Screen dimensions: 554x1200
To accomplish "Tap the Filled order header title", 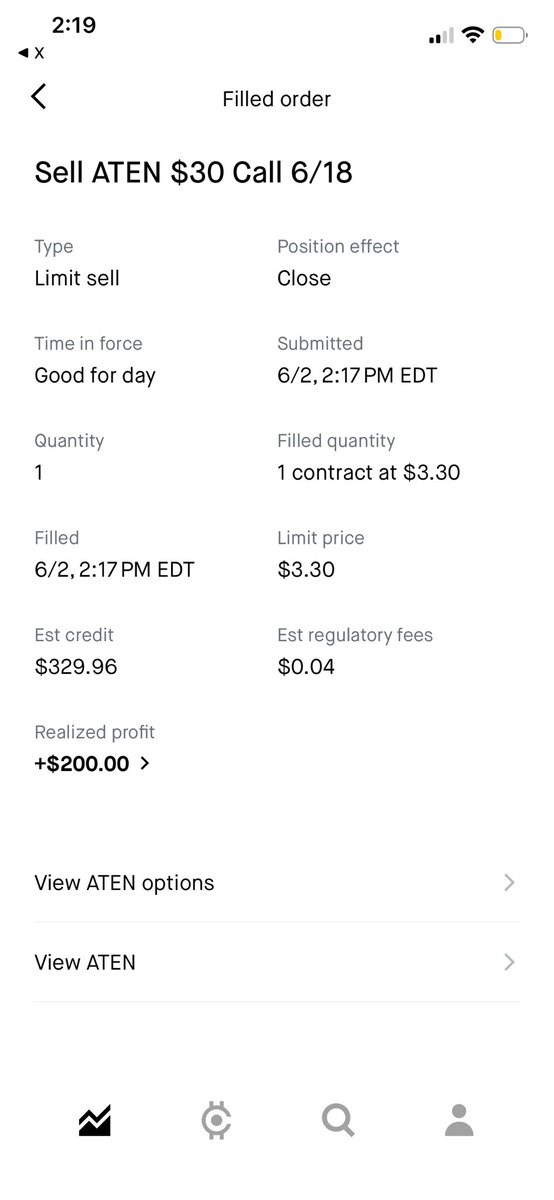I will point(277,99).
